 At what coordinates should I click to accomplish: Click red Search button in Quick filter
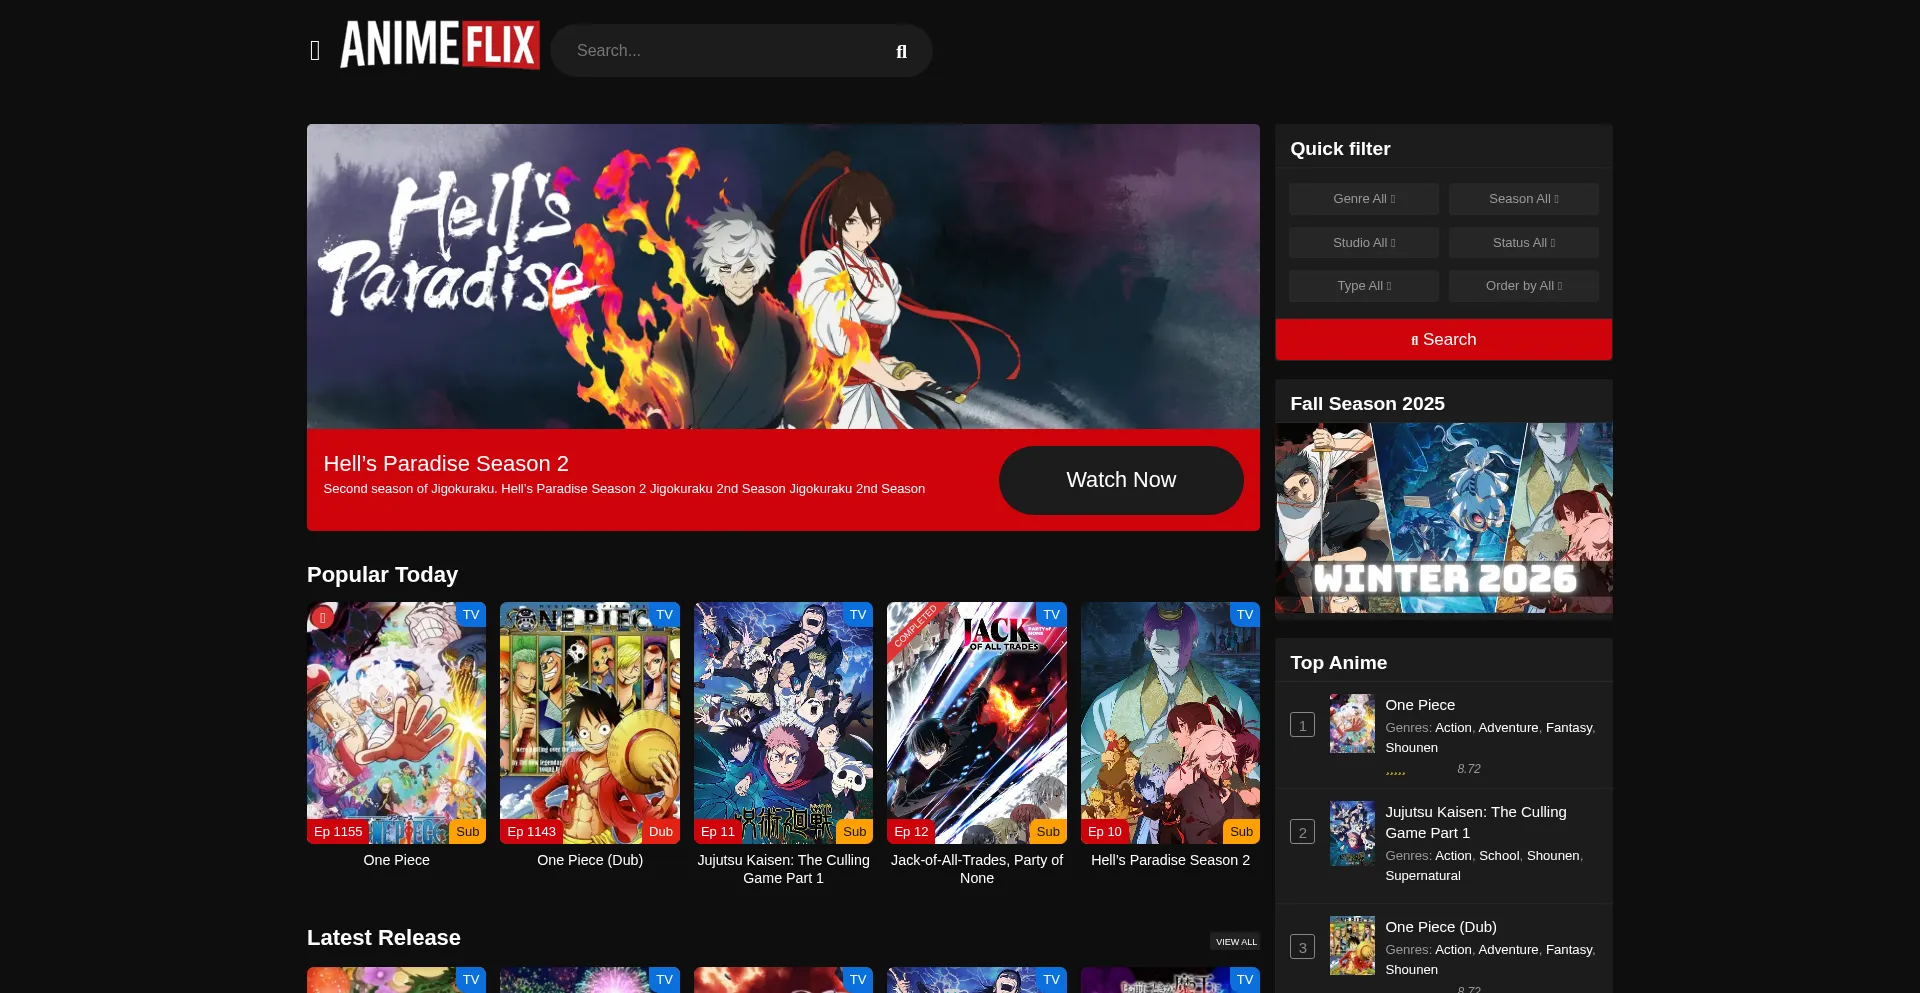point(1443,340)
